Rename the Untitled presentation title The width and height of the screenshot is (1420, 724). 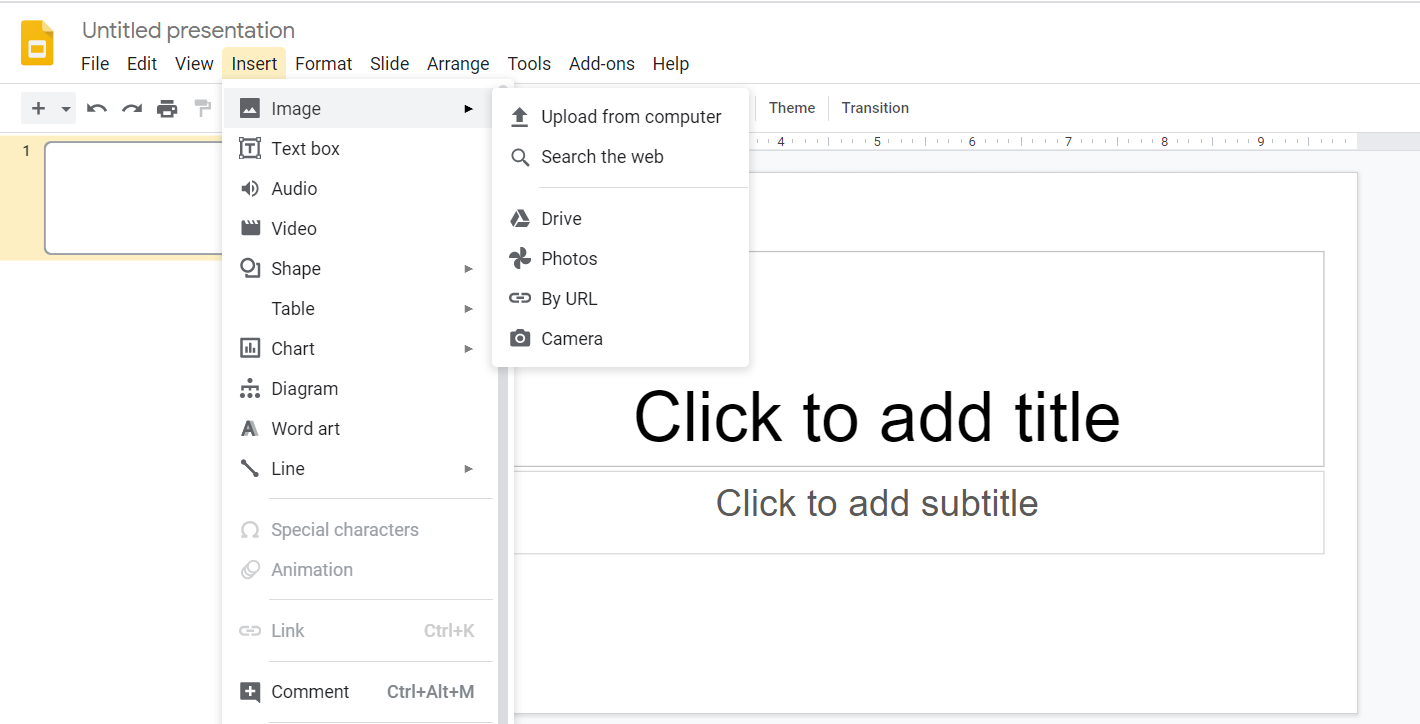(188, 30)
